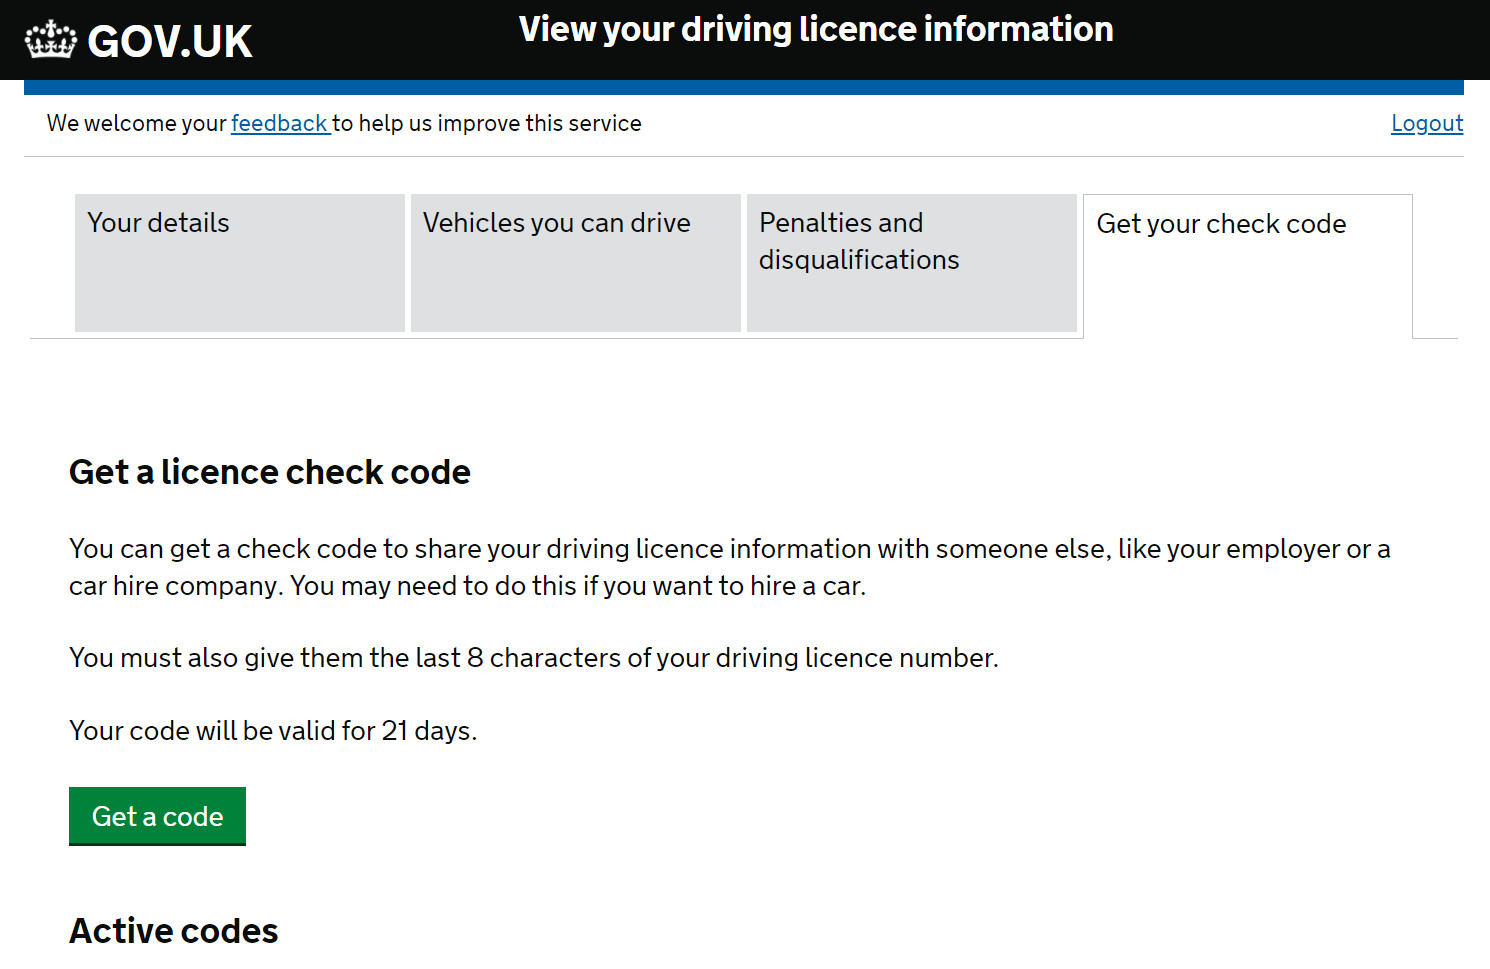Click the 21 days validity sentence
The image size is (1490, 969).
coord(273,730)
